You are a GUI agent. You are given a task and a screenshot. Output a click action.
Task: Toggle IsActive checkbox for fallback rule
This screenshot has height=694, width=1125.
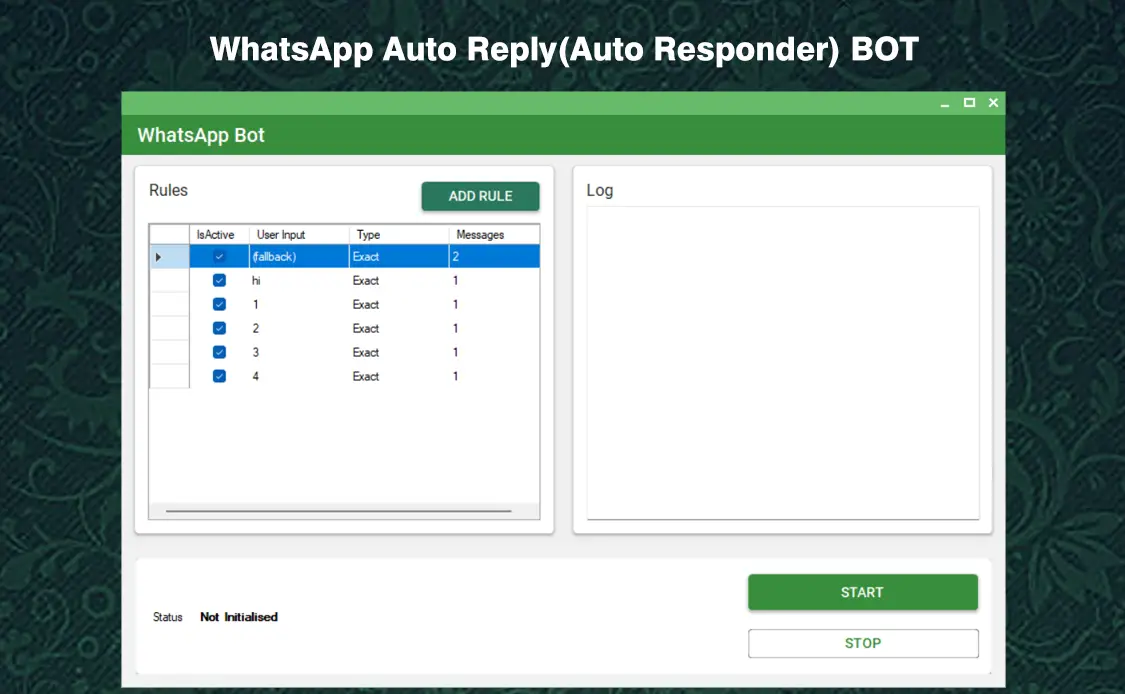coord(219,257)
